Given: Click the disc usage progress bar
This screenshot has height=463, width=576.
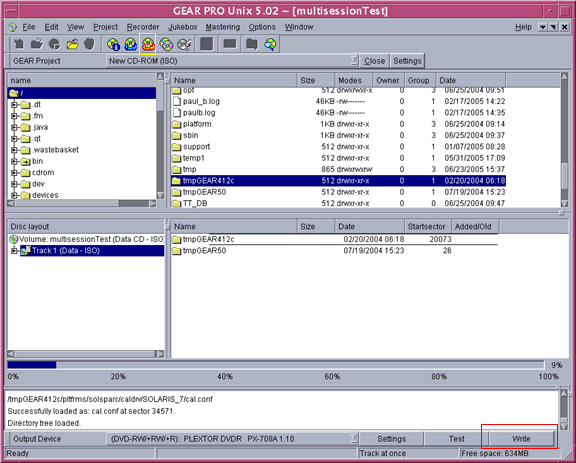Looking at the screenshot, I should point(276,365).
